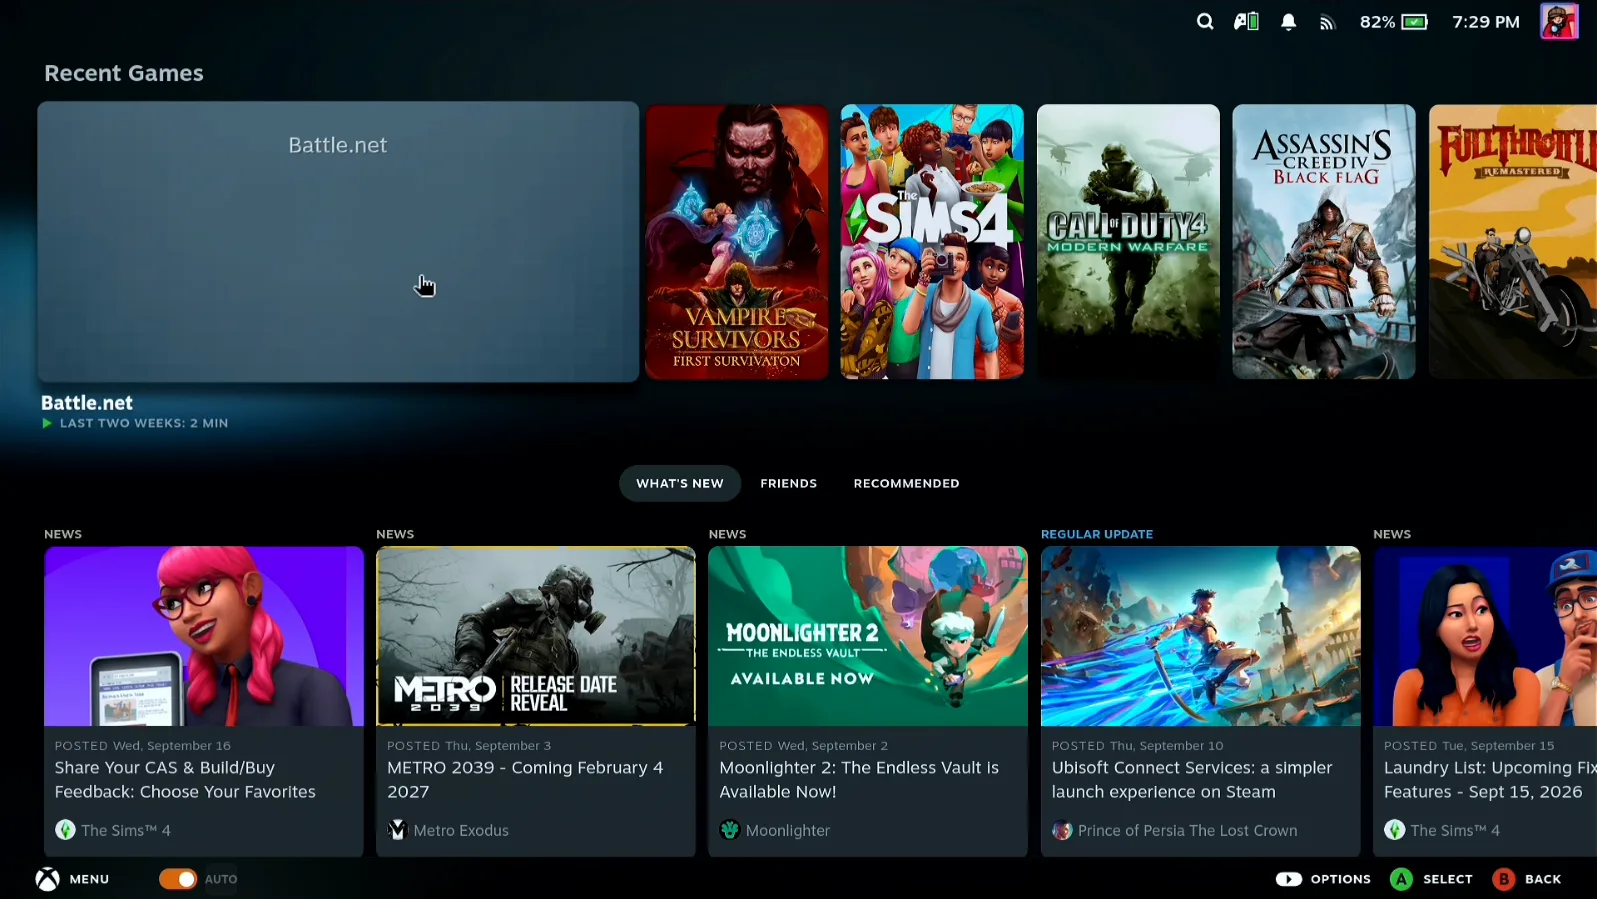This screenshot has width=1597, height=899.
Task: Open the Vampire Survivors game cover
Action: coord(737,241)
